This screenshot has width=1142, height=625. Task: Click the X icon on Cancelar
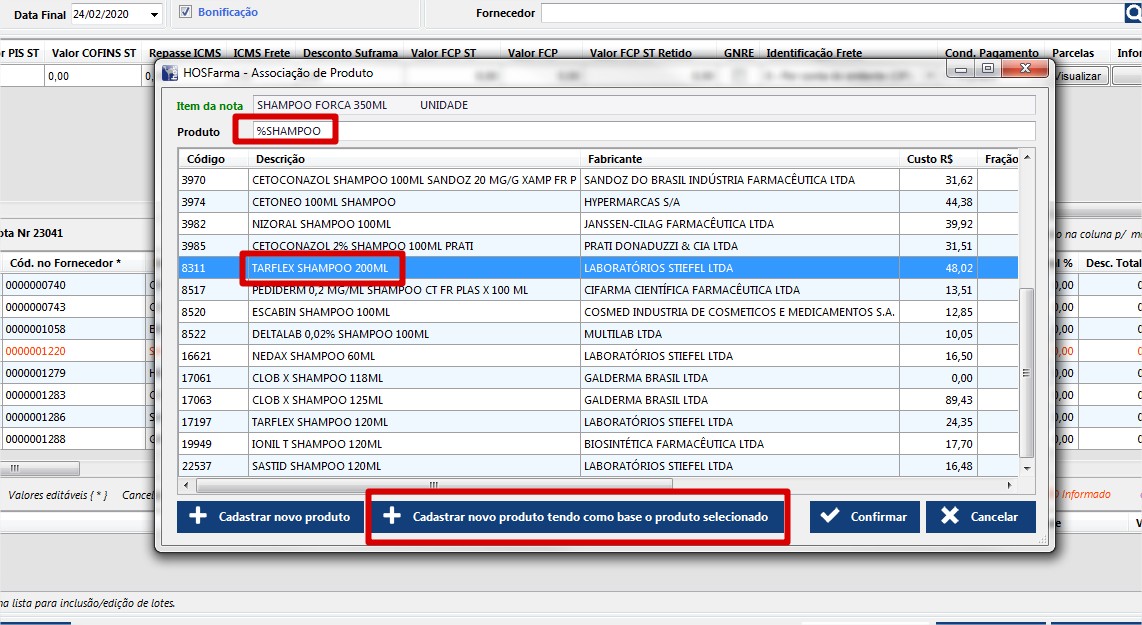click(x=950, y=517)
